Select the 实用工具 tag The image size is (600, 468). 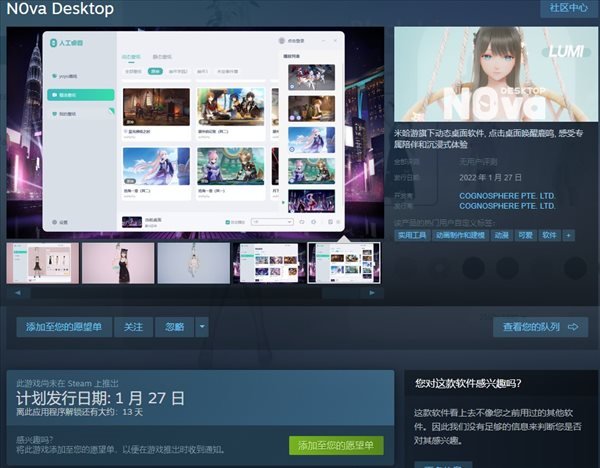(412, 235)
